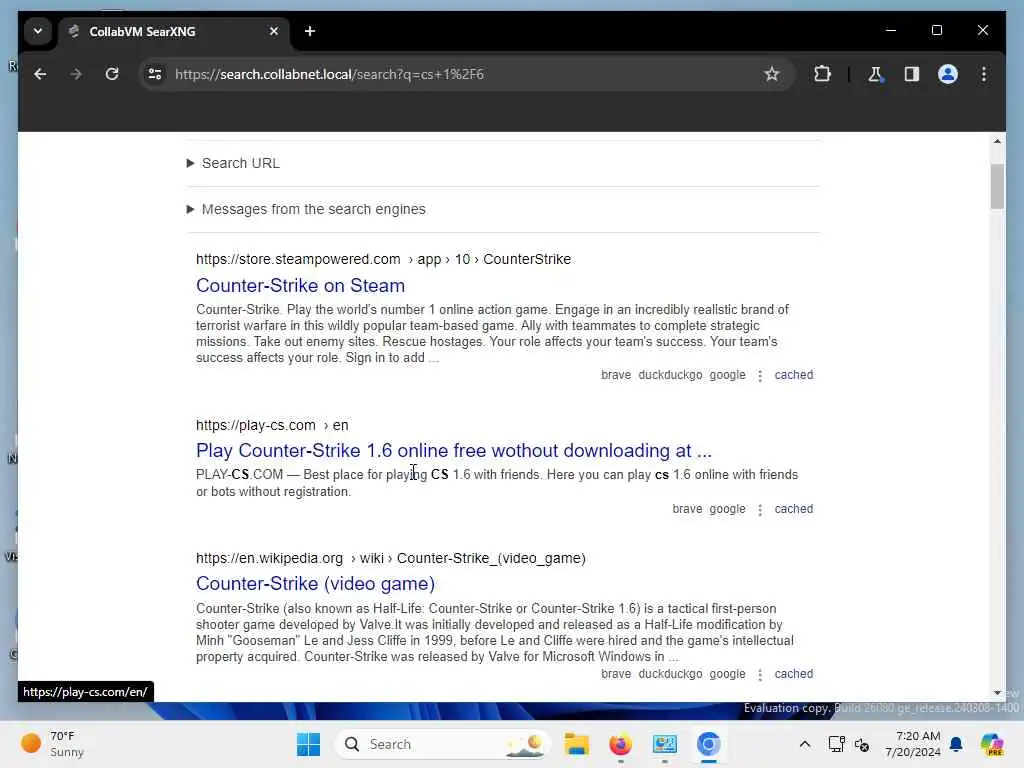This screenshot has width=1024, height=768.
Task: Click the en.wikipedia.org URL text
Action: [391, 558]
